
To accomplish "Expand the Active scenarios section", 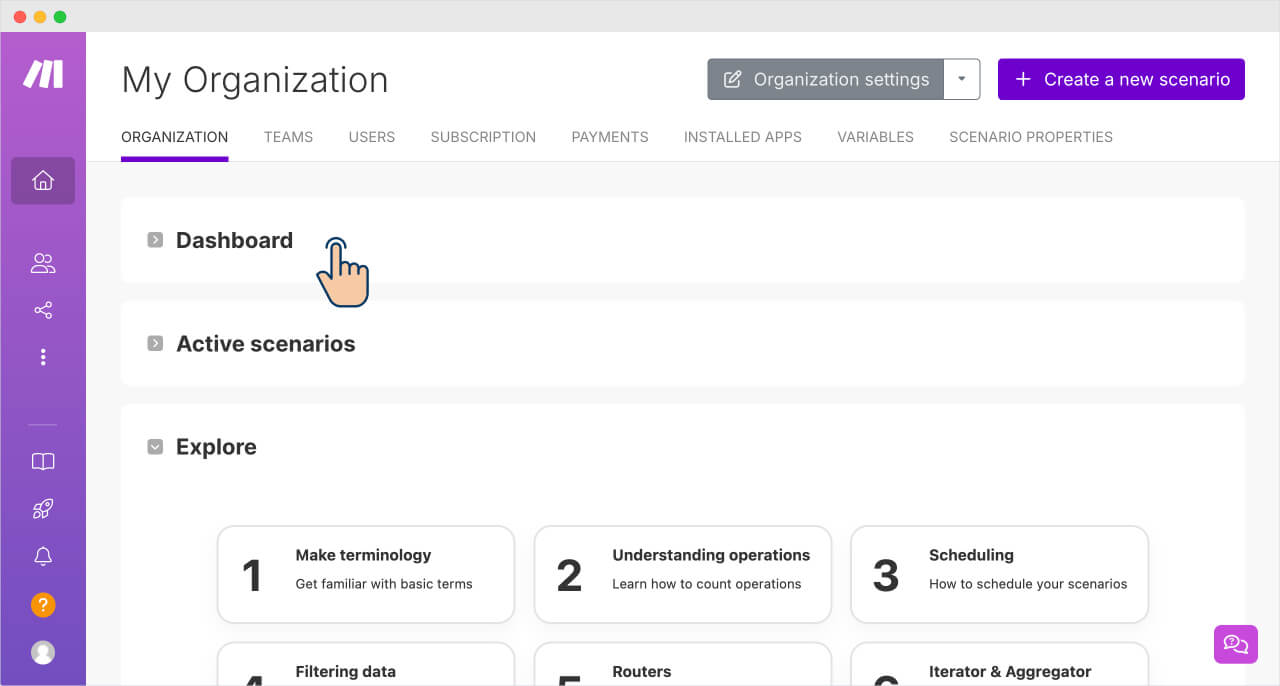I will pos(155,342).
